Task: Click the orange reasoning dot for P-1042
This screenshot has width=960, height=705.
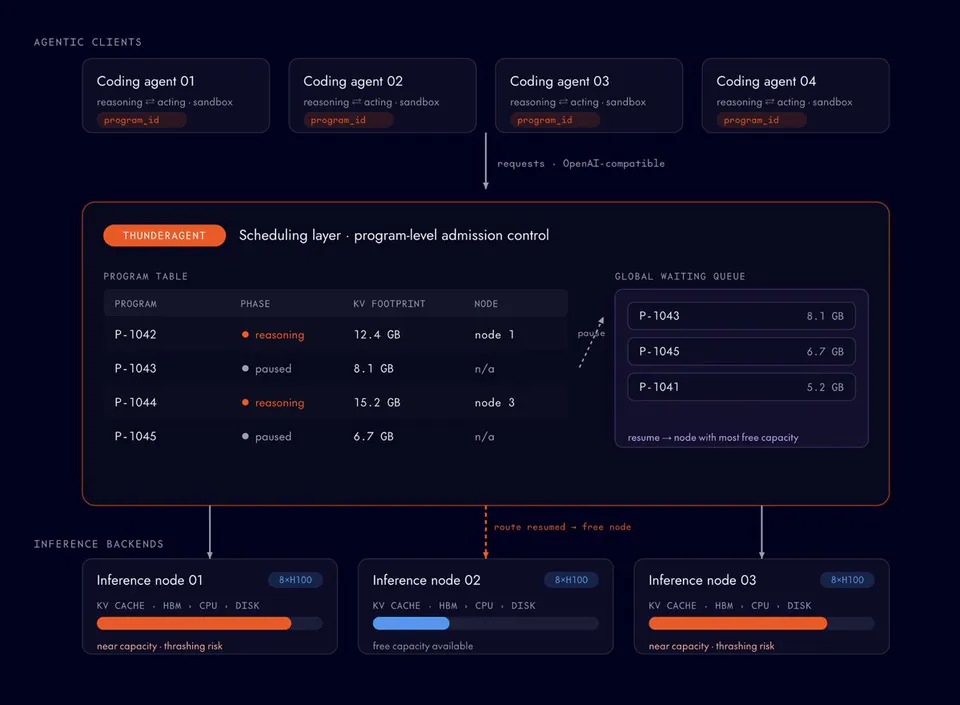Action: coord(245,335)
